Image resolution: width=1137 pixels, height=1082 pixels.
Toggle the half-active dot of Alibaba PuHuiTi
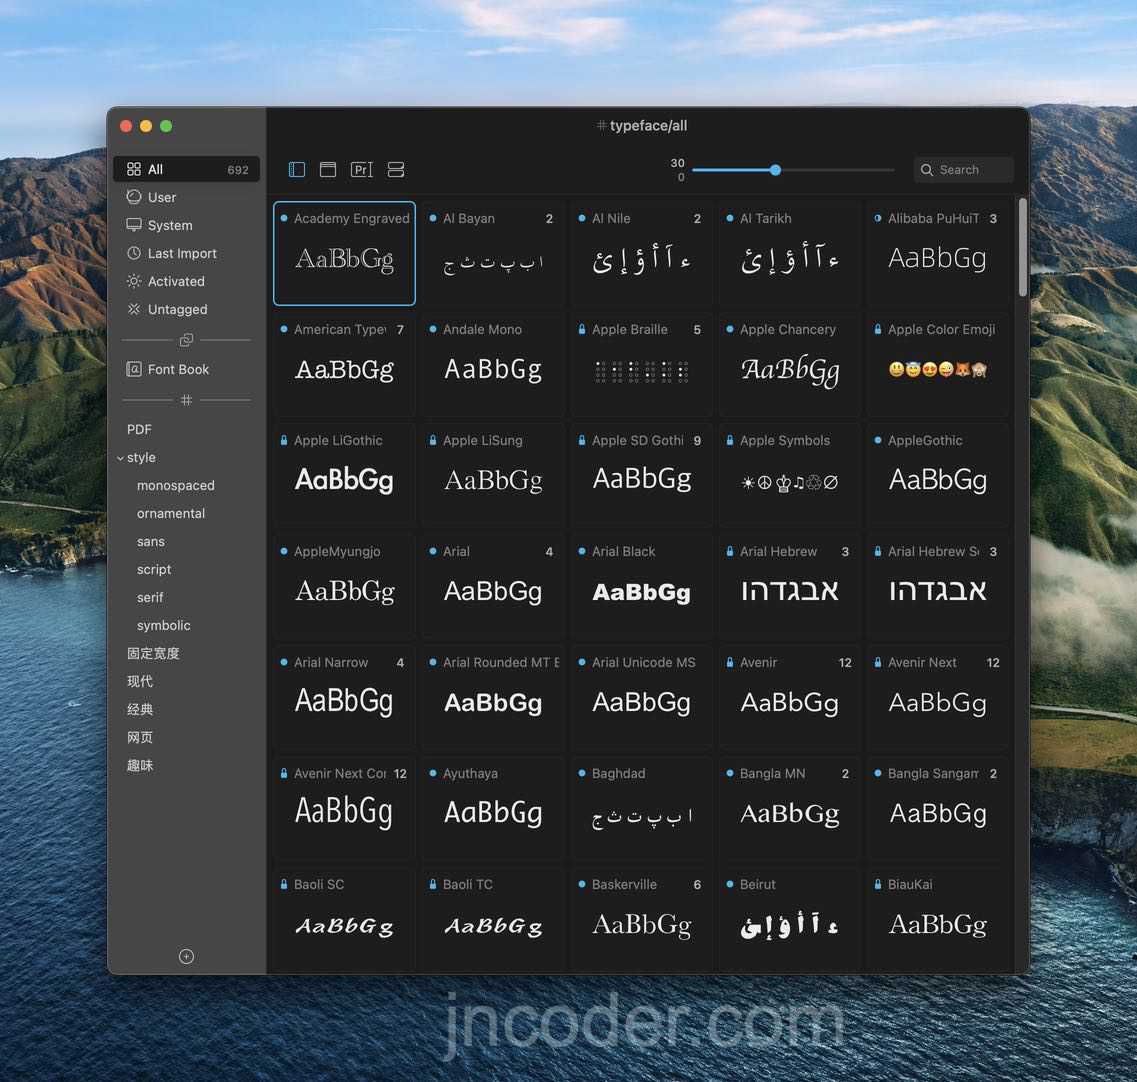pyautogui.click(x=877, y=218)
